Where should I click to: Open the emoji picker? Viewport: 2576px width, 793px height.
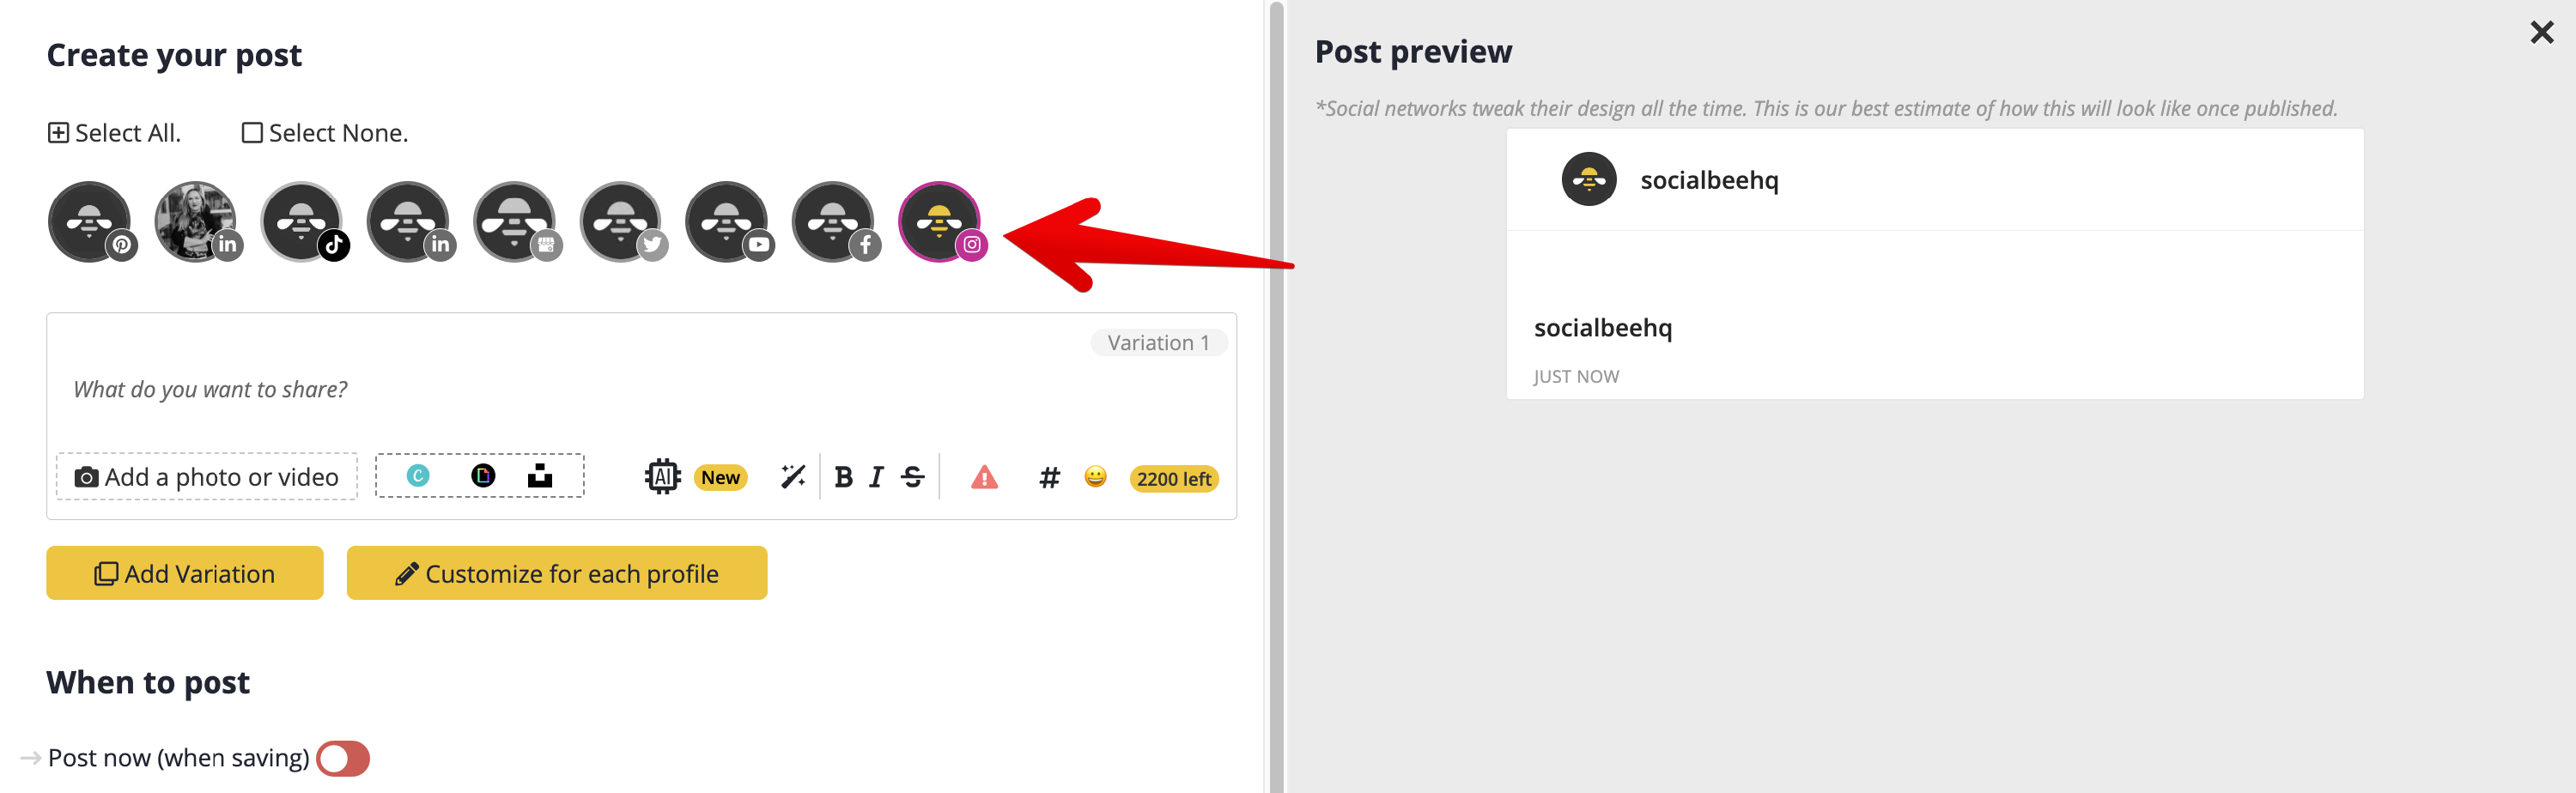[1095, 477]
